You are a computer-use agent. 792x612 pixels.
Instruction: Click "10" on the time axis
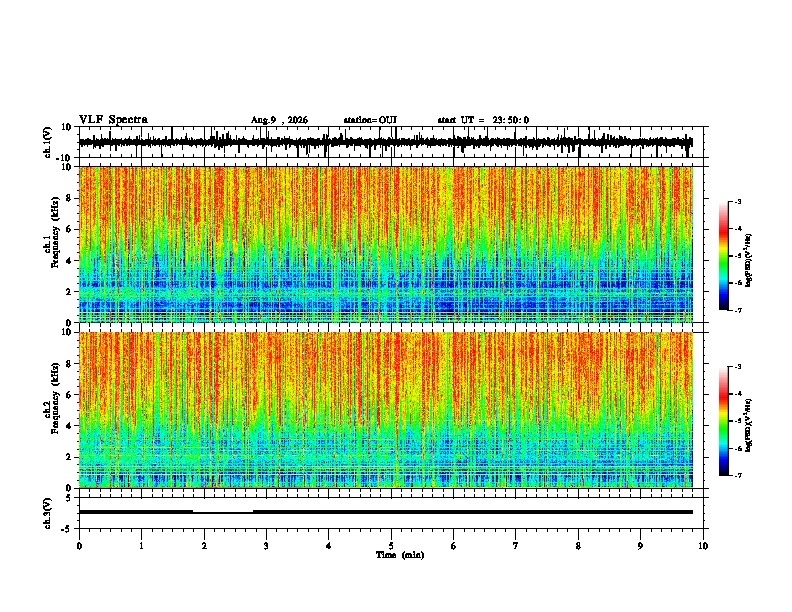click(703, 546)
